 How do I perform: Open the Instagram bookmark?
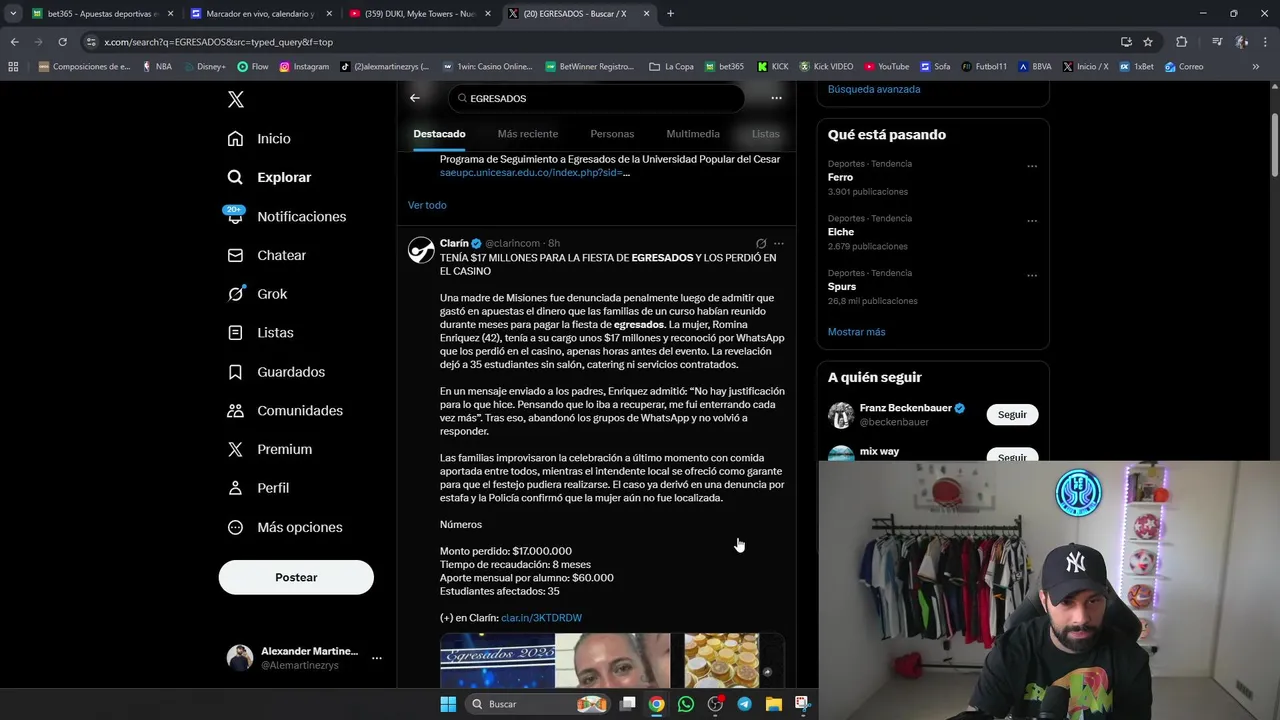pyautogui.click(x=304, y=67)
